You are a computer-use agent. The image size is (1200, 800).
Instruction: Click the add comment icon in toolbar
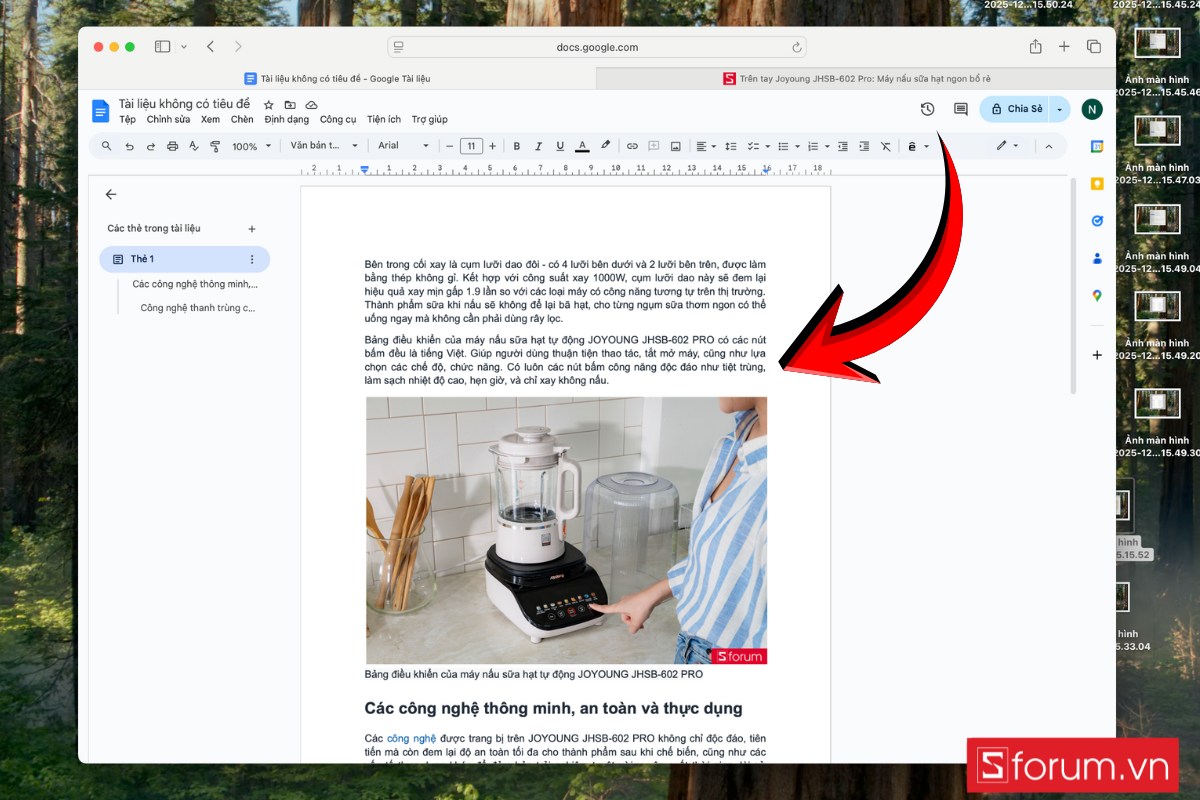654,146
